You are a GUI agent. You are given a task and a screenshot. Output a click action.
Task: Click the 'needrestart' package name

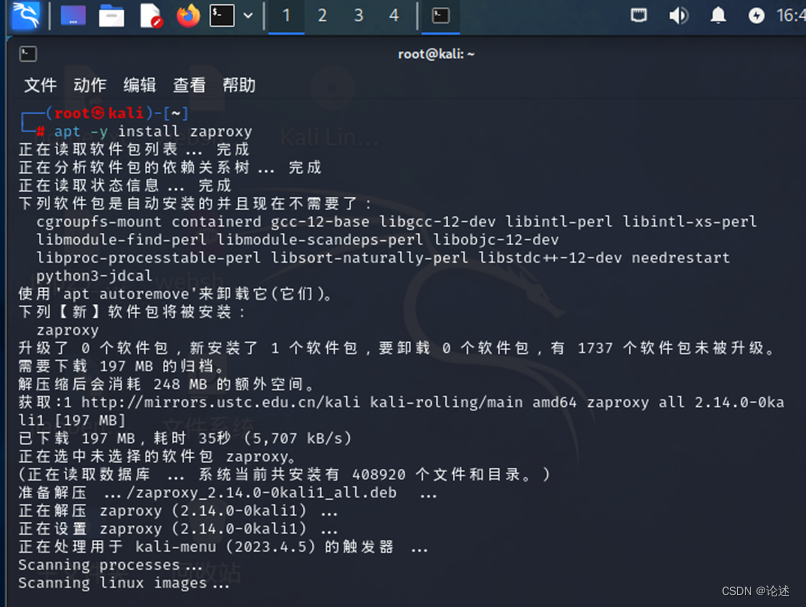pyautogui.click(x=681, y=258)
